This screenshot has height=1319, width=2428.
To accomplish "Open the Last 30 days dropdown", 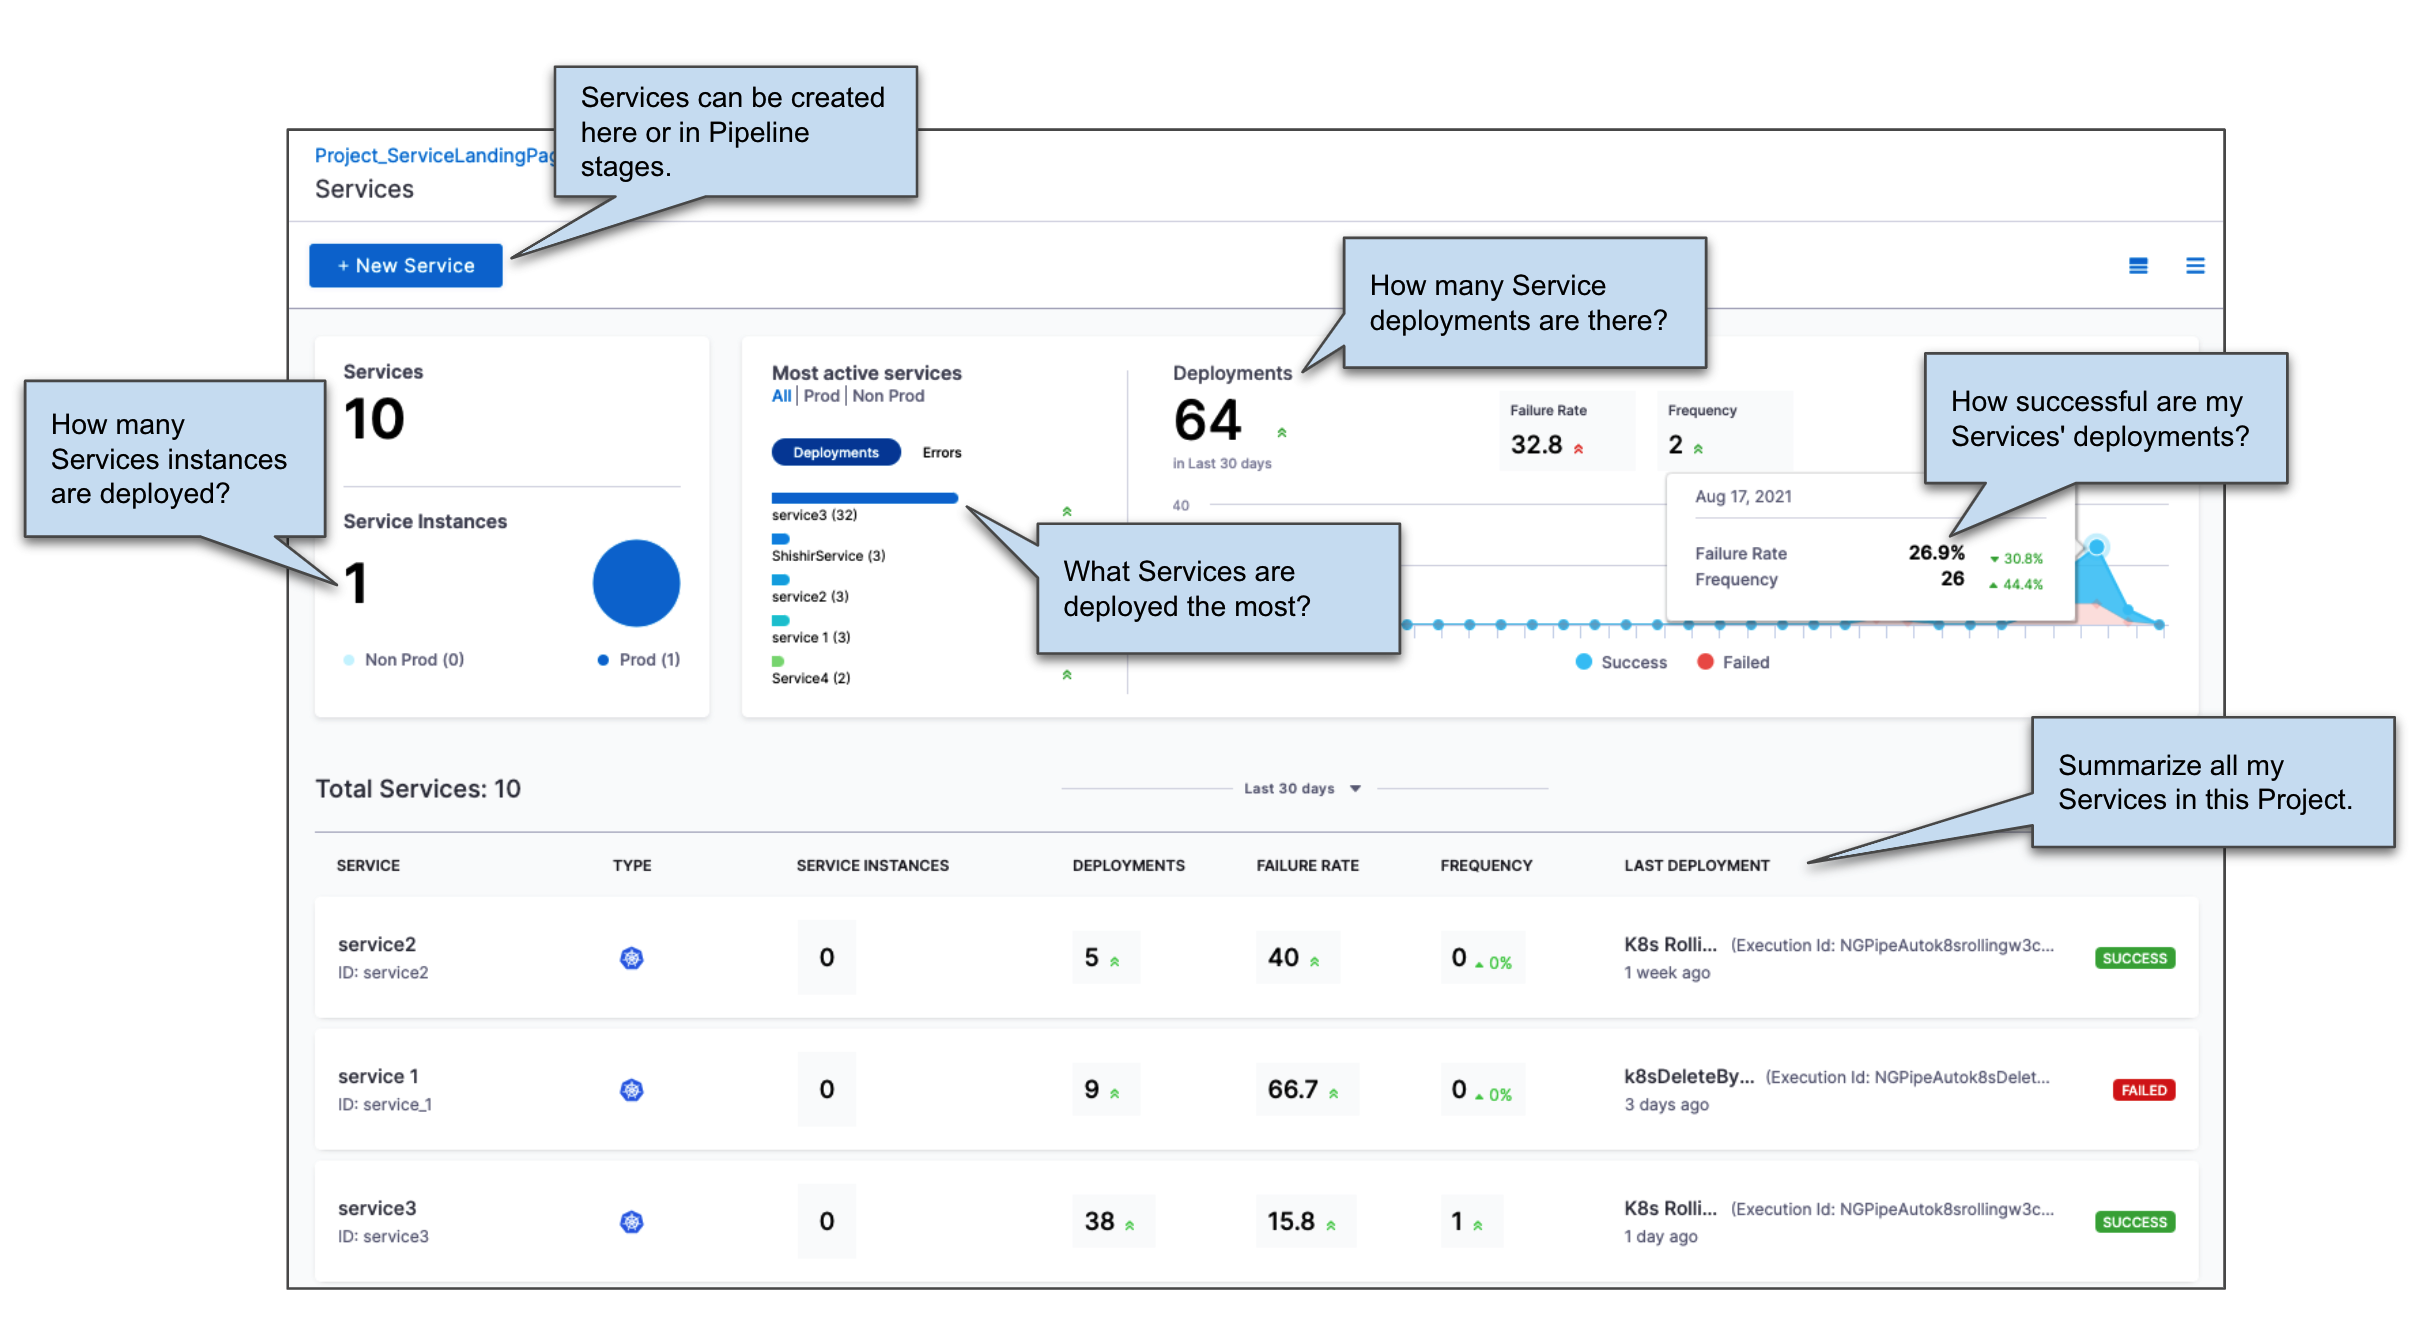I will click(x=1300, y=789).
